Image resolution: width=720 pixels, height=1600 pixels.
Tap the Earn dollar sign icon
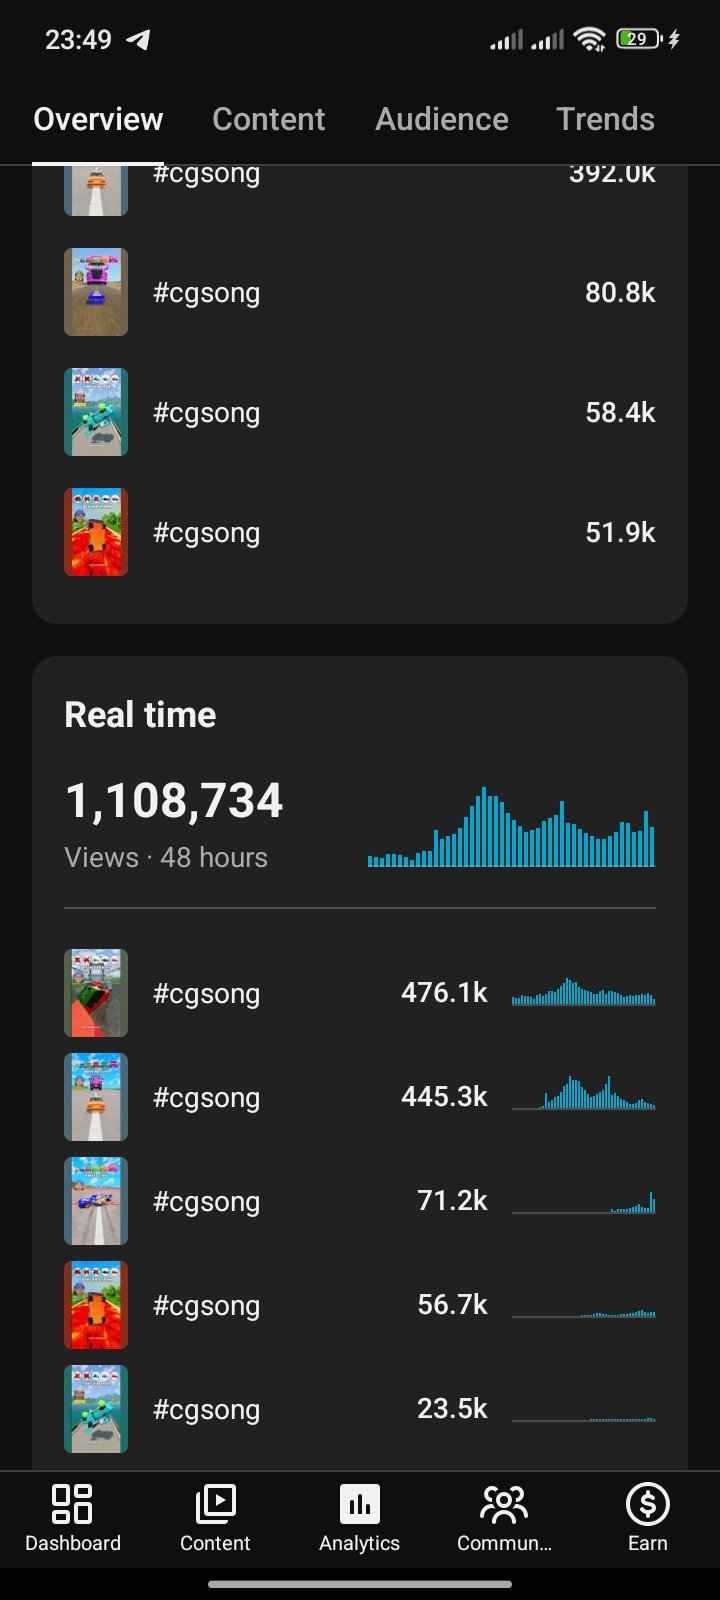coord(648,1503)
